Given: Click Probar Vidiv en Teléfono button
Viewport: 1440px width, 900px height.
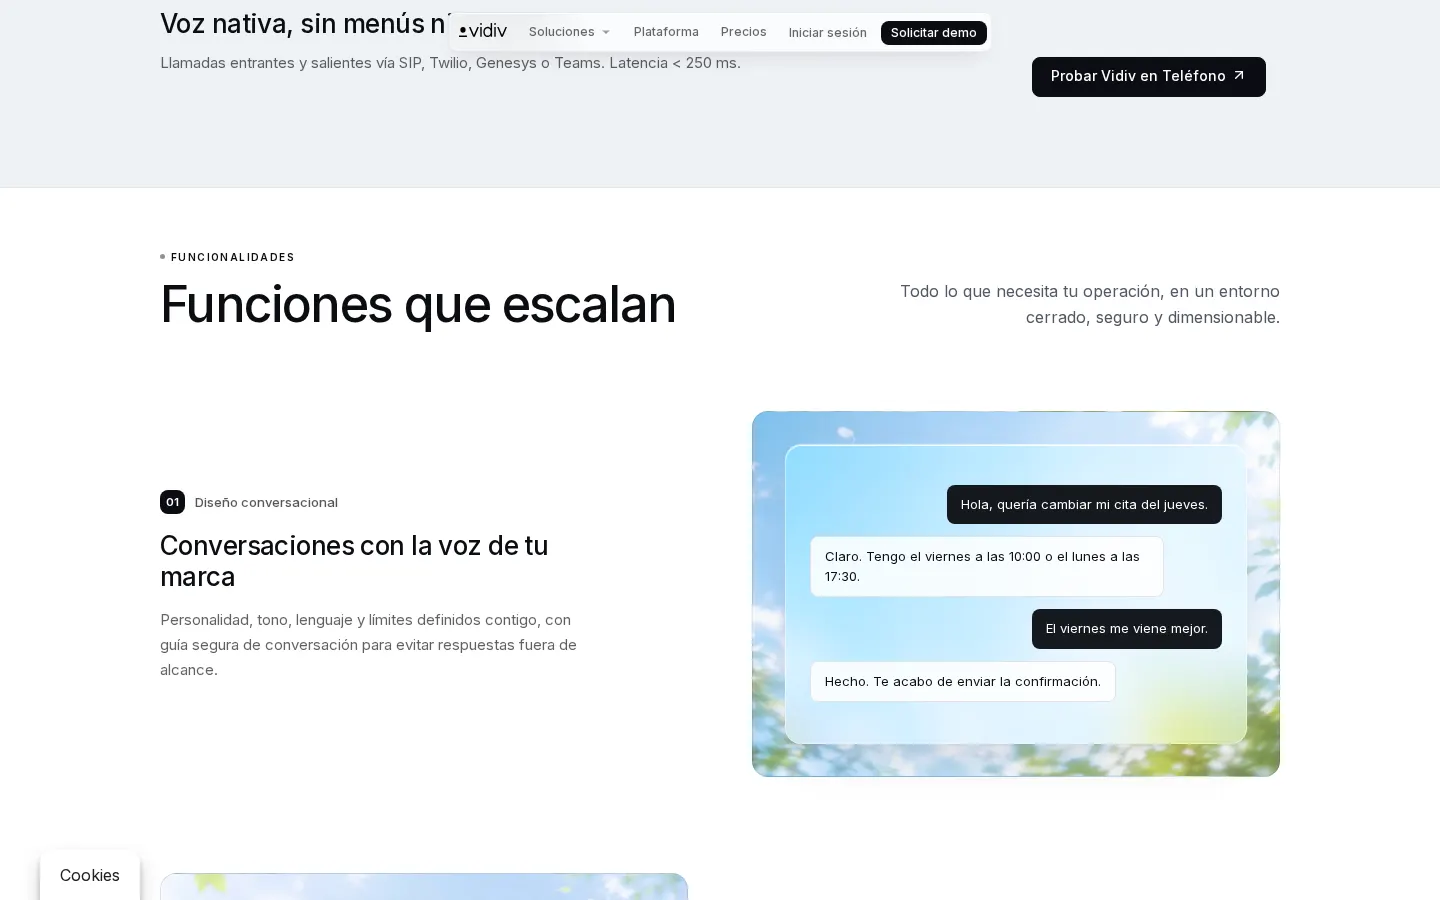Looking at the screenshot, I should point(1149,77).
